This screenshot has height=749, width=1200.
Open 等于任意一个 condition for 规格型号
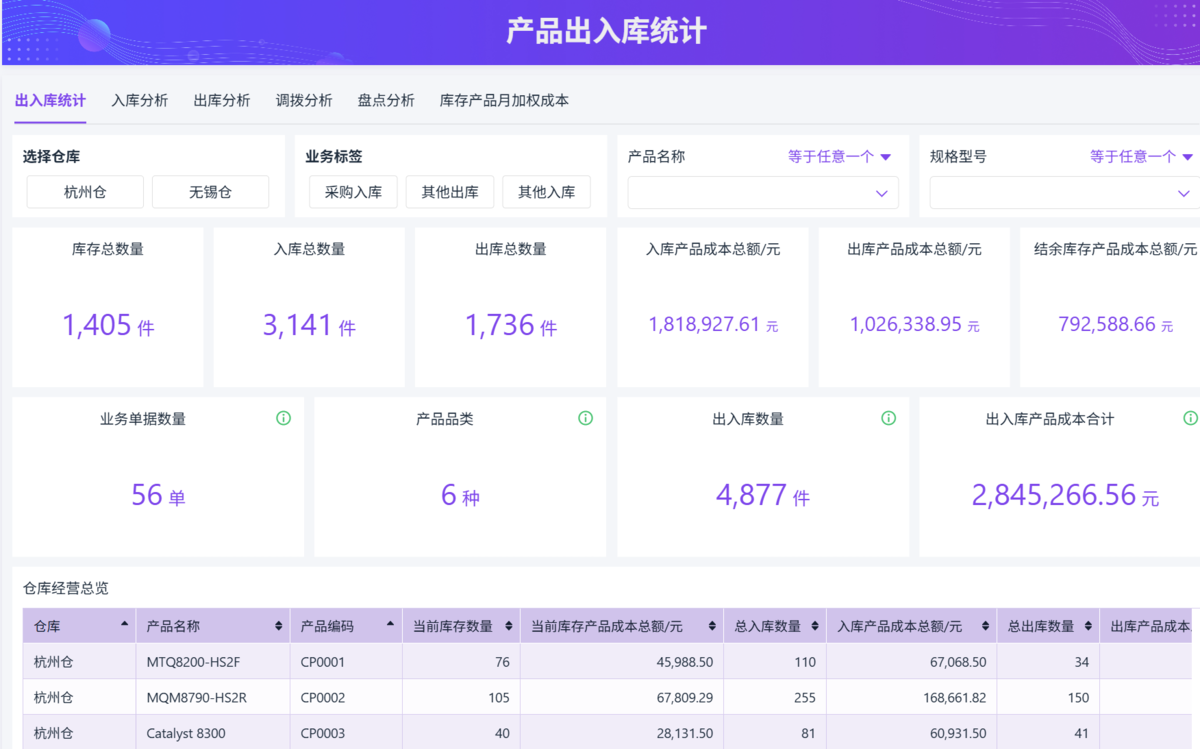click(x=1142, y=157)
